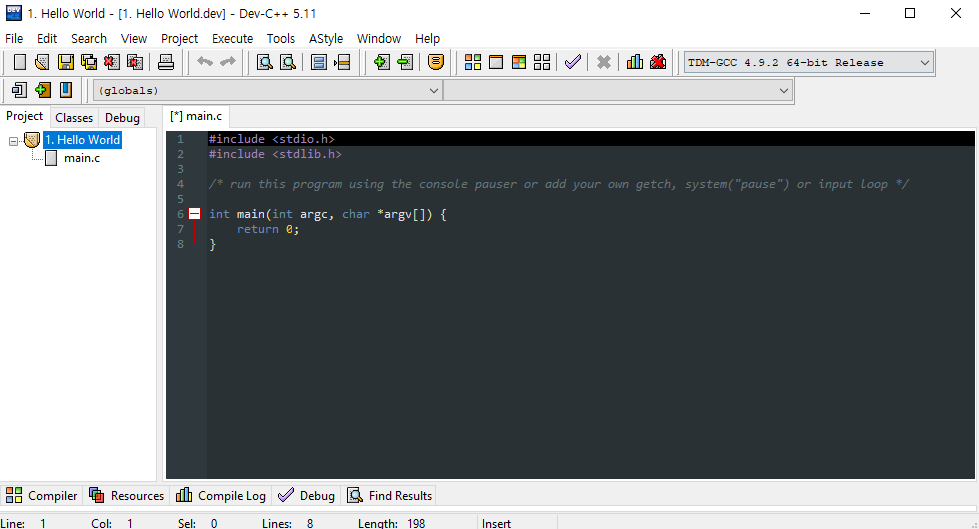Maximize the Dev-C++ window
Viewport: 979px width, 529px height.
point(910,13)
